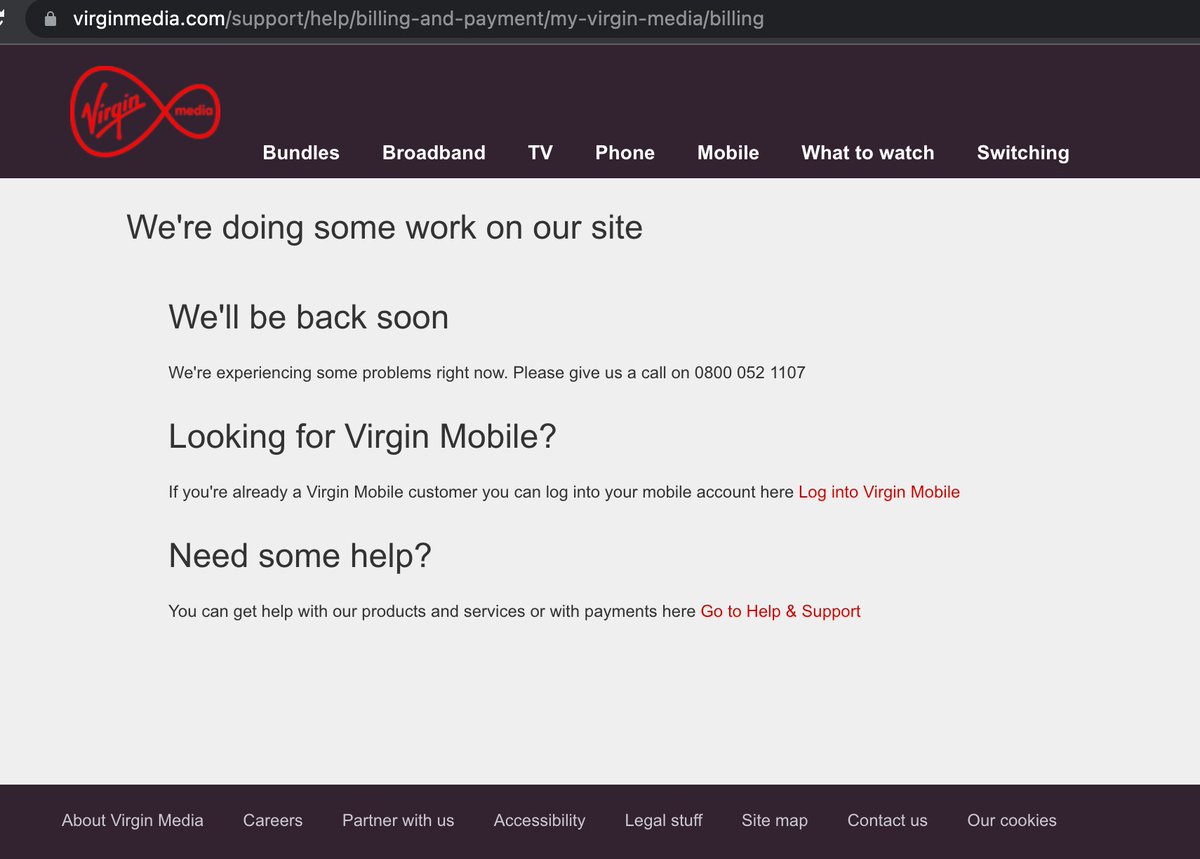Reload the page with the refresh icon
Screen dimensions: 1200x859
(4, 18)
